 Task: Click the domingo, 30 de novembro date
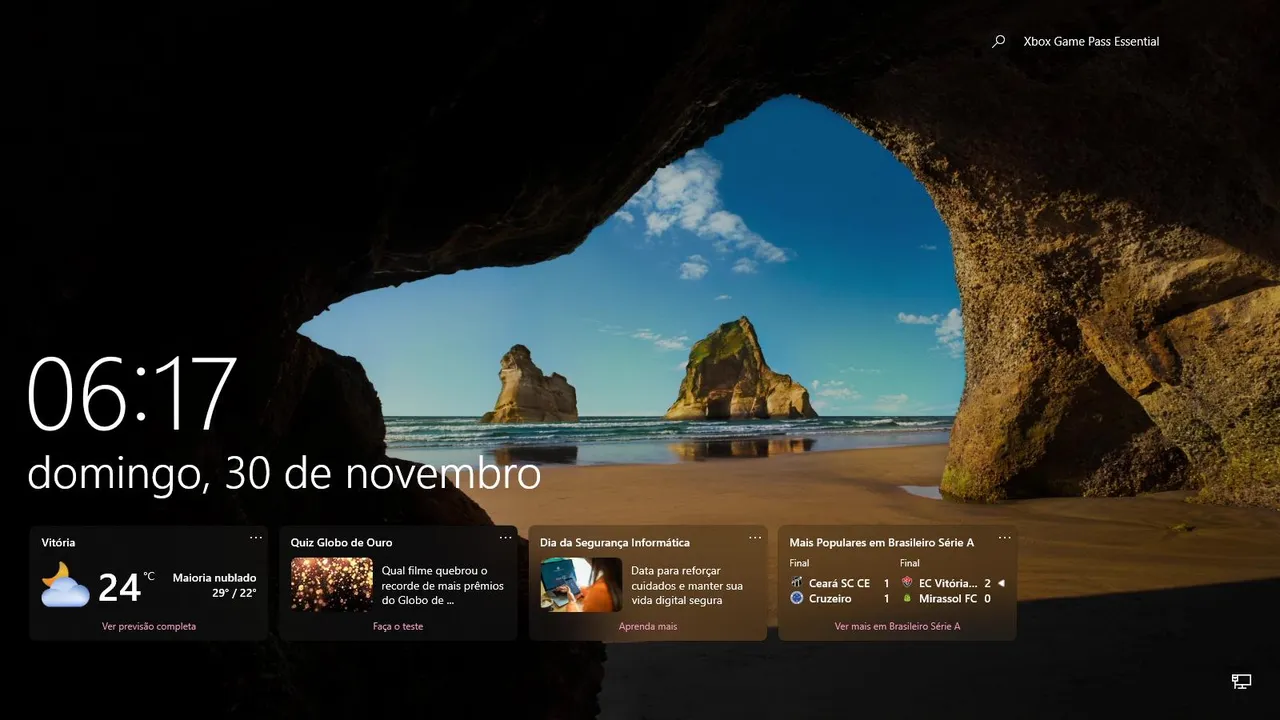click(x=284, y=474)
